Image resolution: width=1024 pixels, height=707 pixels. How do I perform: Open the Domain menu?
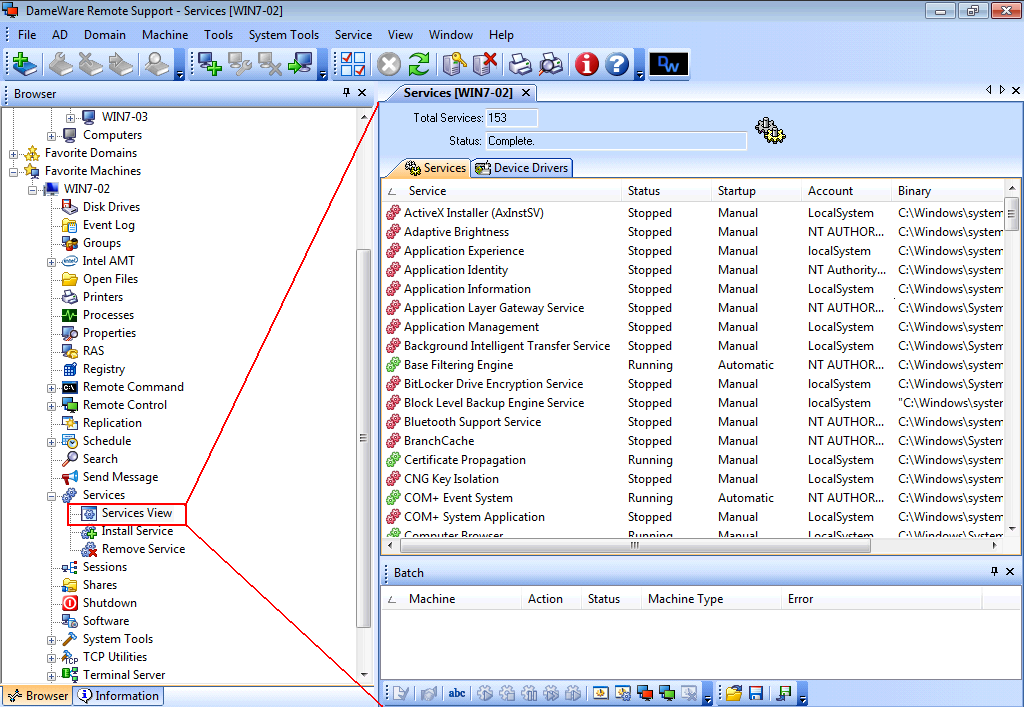pos(104,35)
